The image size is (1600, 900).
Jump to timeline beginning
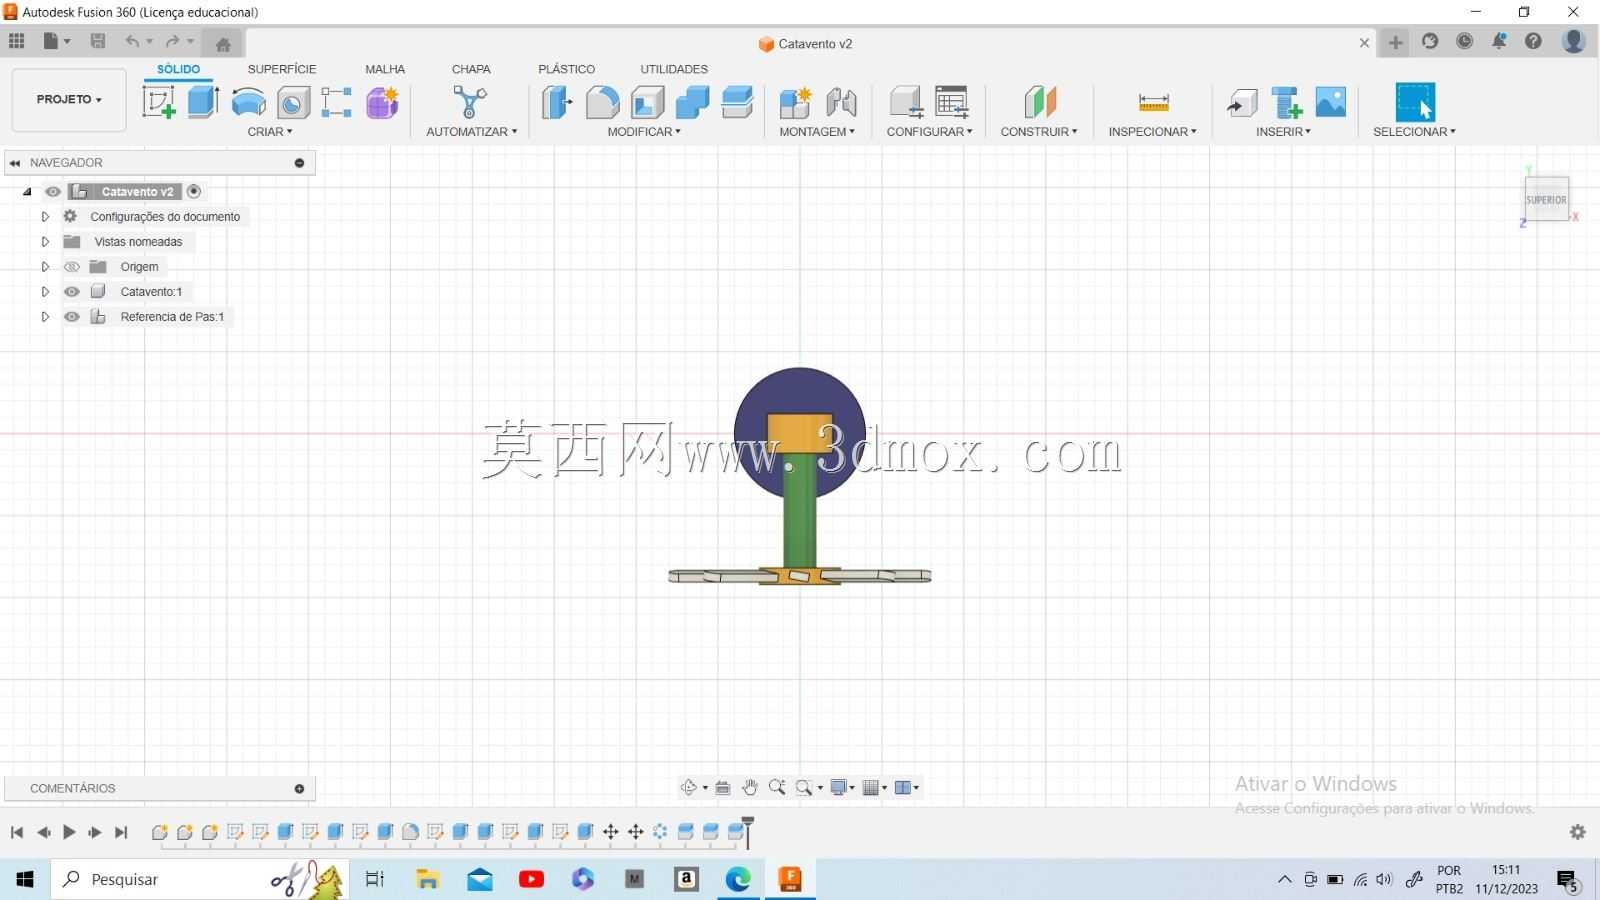point(17,832)
